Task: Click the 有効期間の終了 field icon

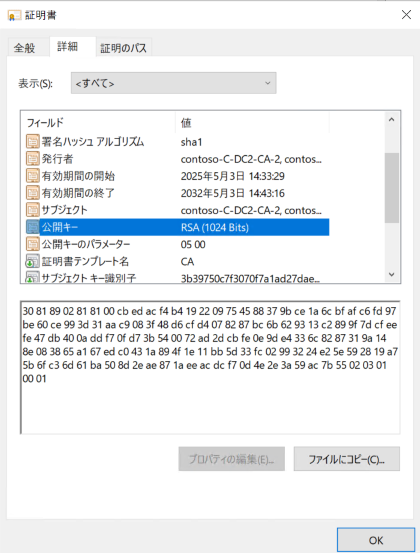Action: [x=32, y=193]
